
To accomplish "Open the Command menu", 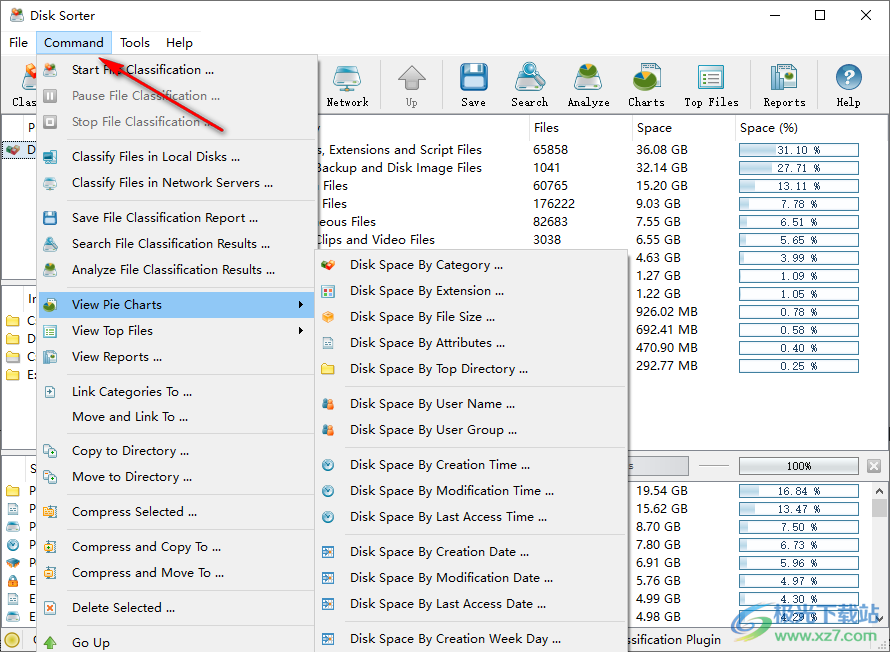I will point(74,43).
